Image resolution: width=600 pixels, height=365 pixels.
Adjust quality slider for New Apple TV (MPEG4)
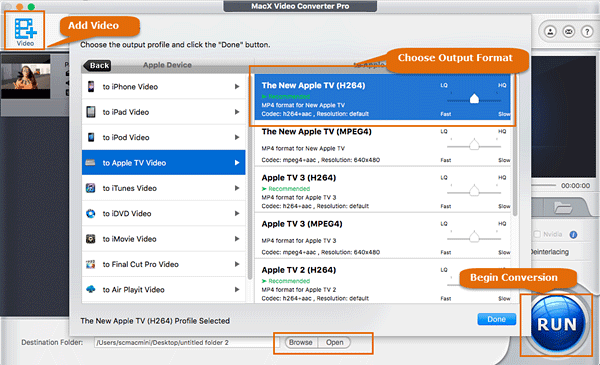pyautogui.click(x=474, y=145)
